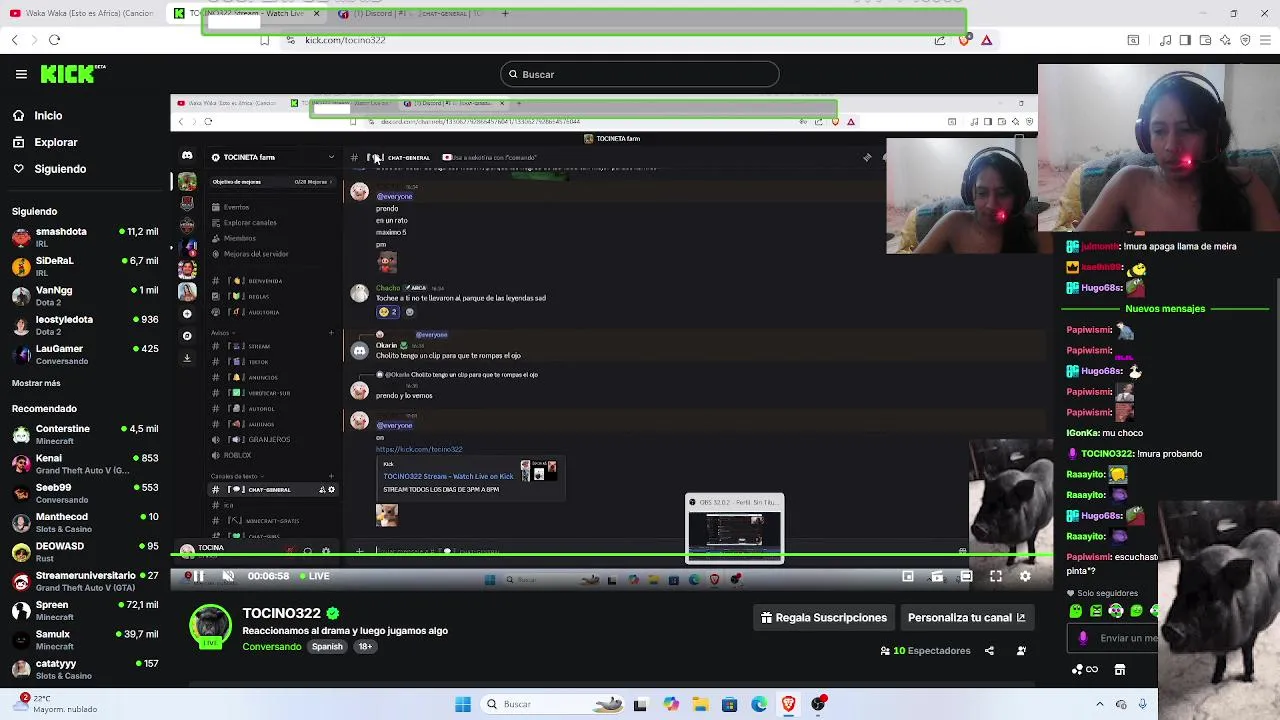1280x720 pixels.
Task: Go back in browser
Action: coord(15,40)
